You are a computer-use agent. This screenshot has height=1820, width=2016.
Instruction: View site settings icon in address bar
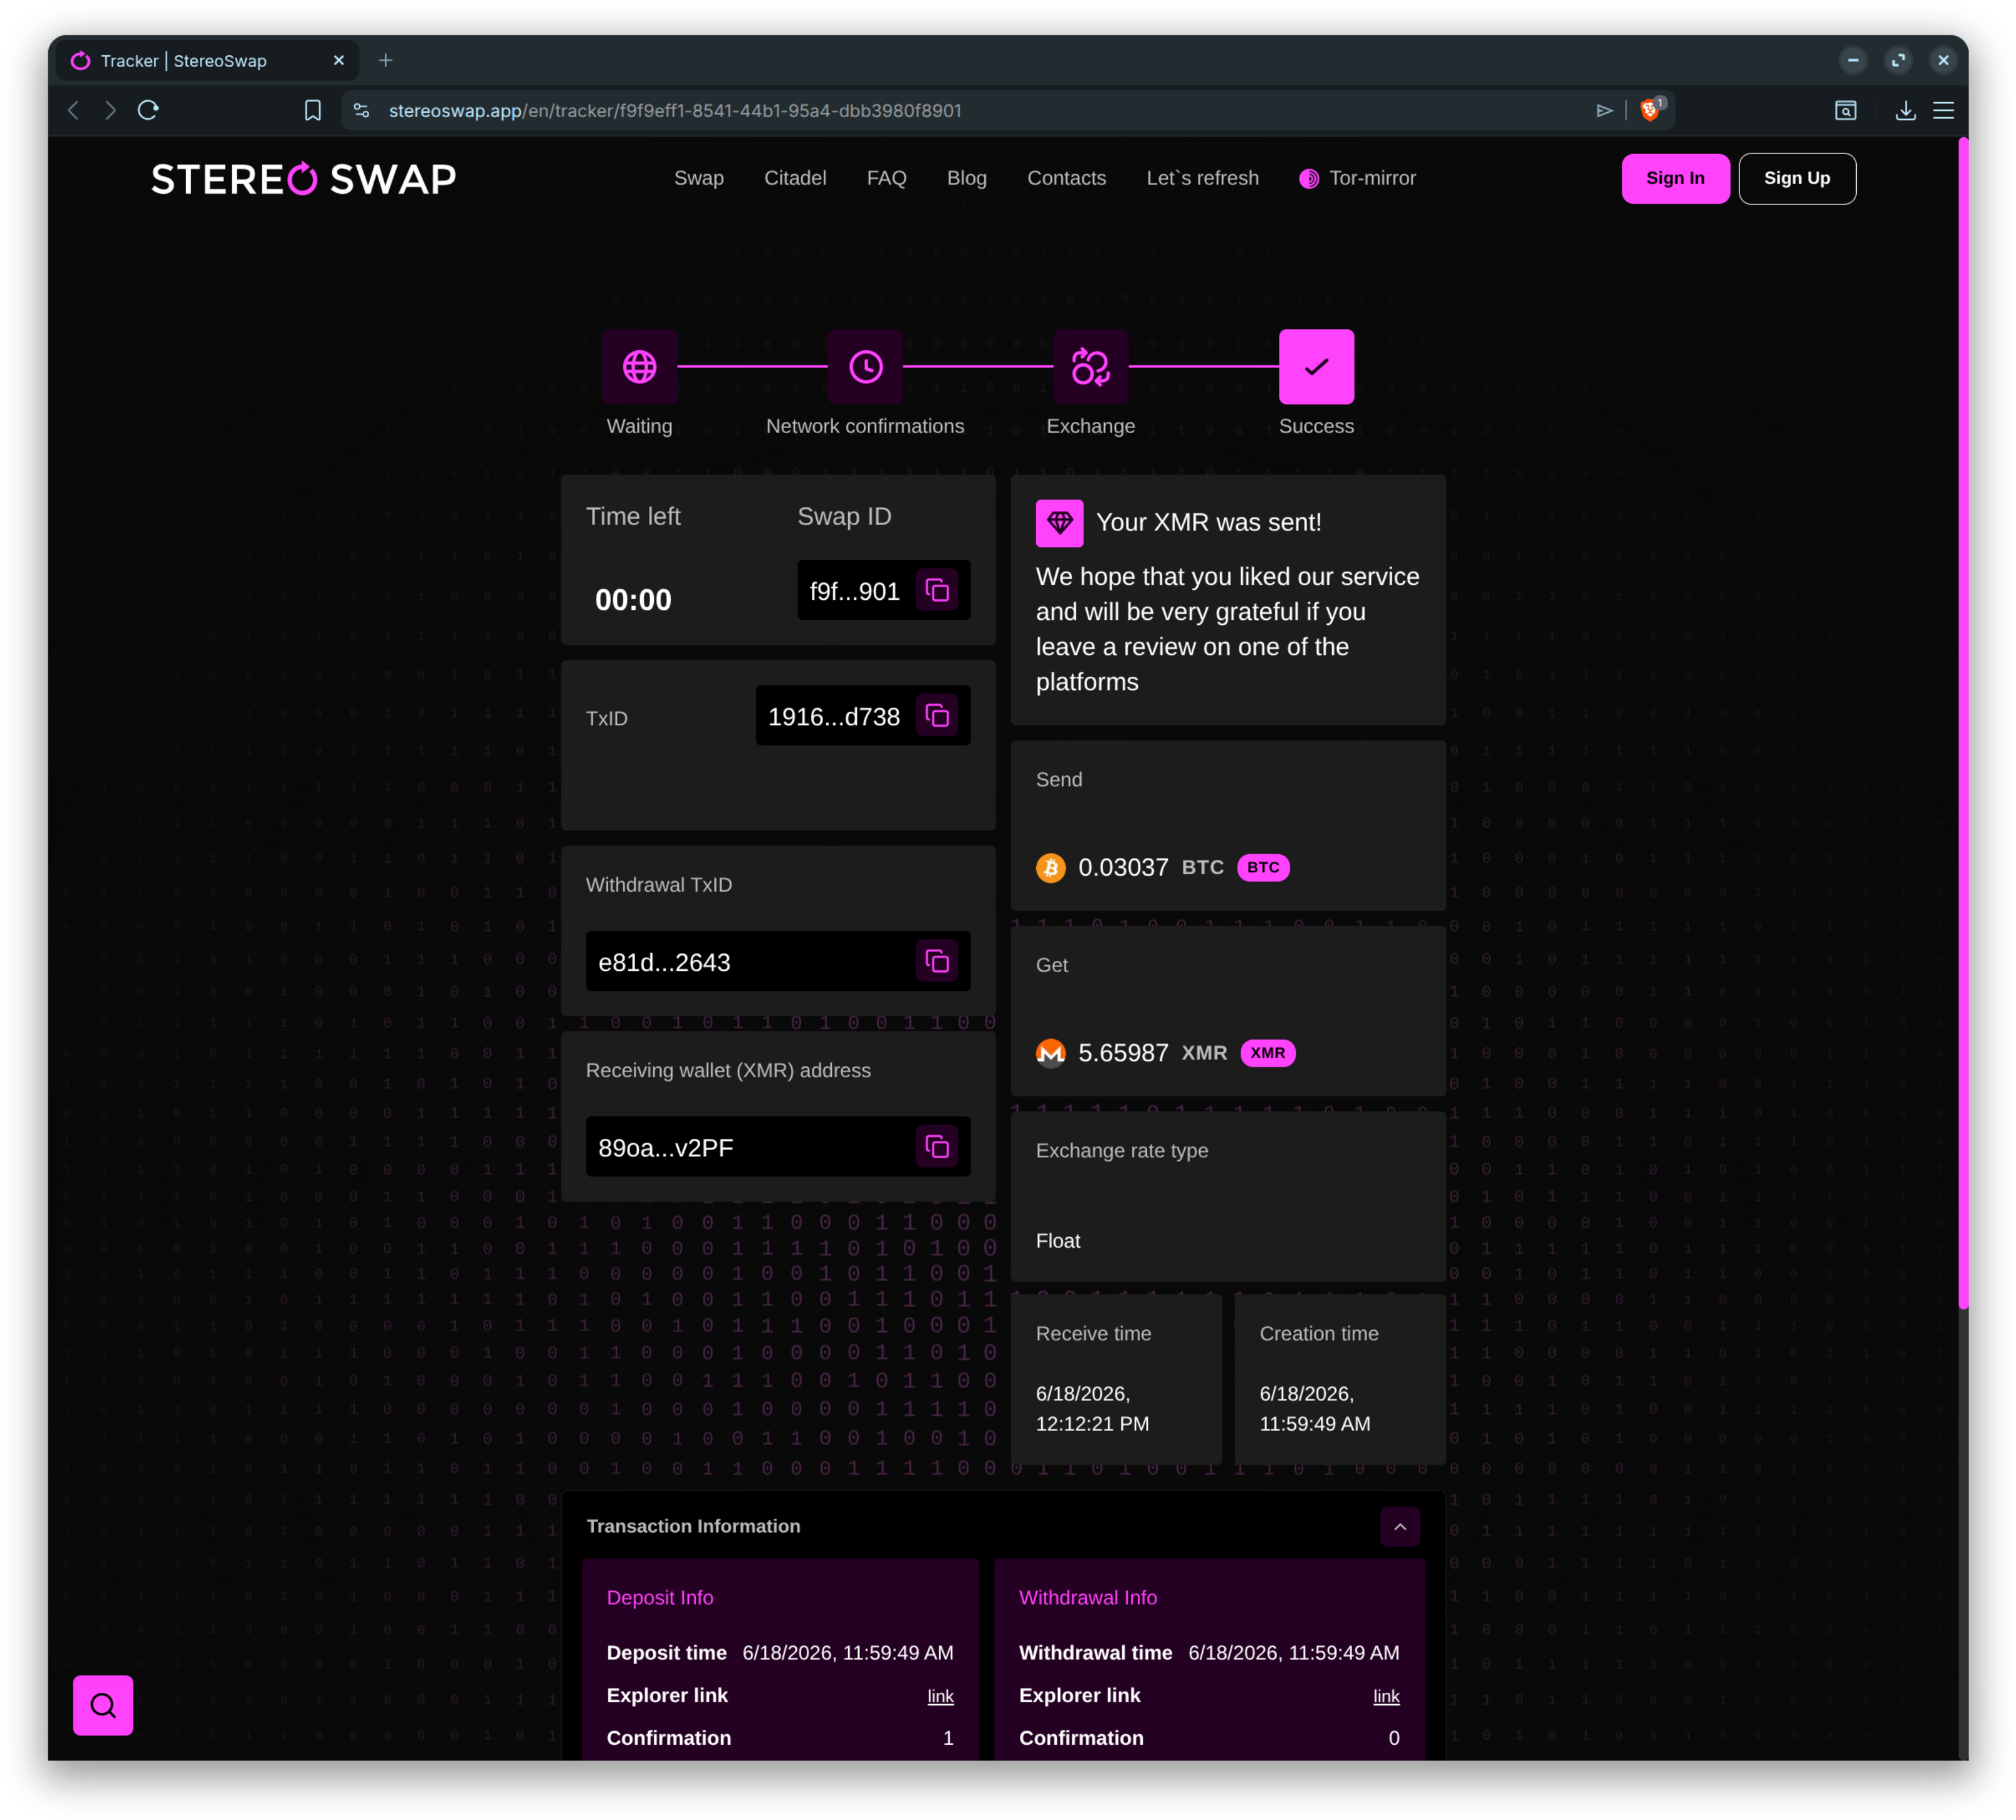pyautogui.click(x=362, y=110)
